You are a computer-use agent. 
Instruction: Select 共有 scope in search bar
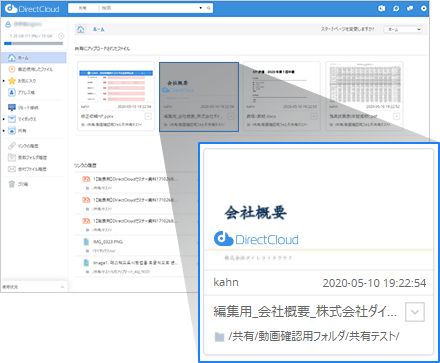click(83, 8)
